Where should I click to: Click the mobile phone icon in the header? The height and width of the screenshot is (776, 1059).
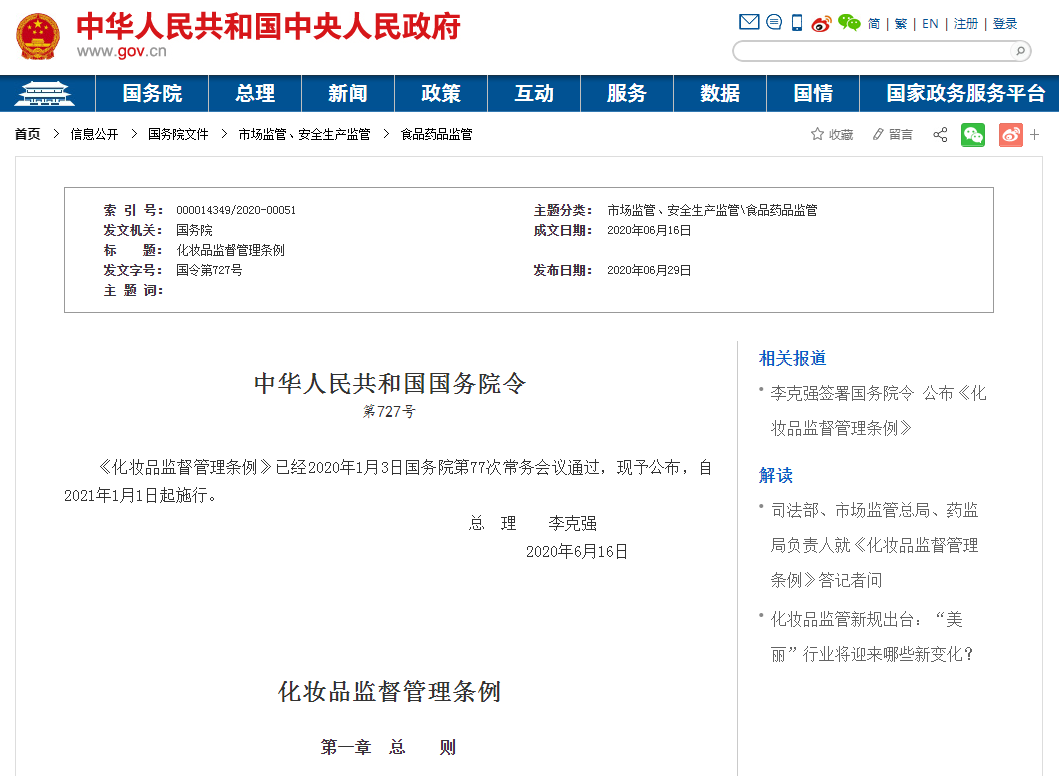797,22
